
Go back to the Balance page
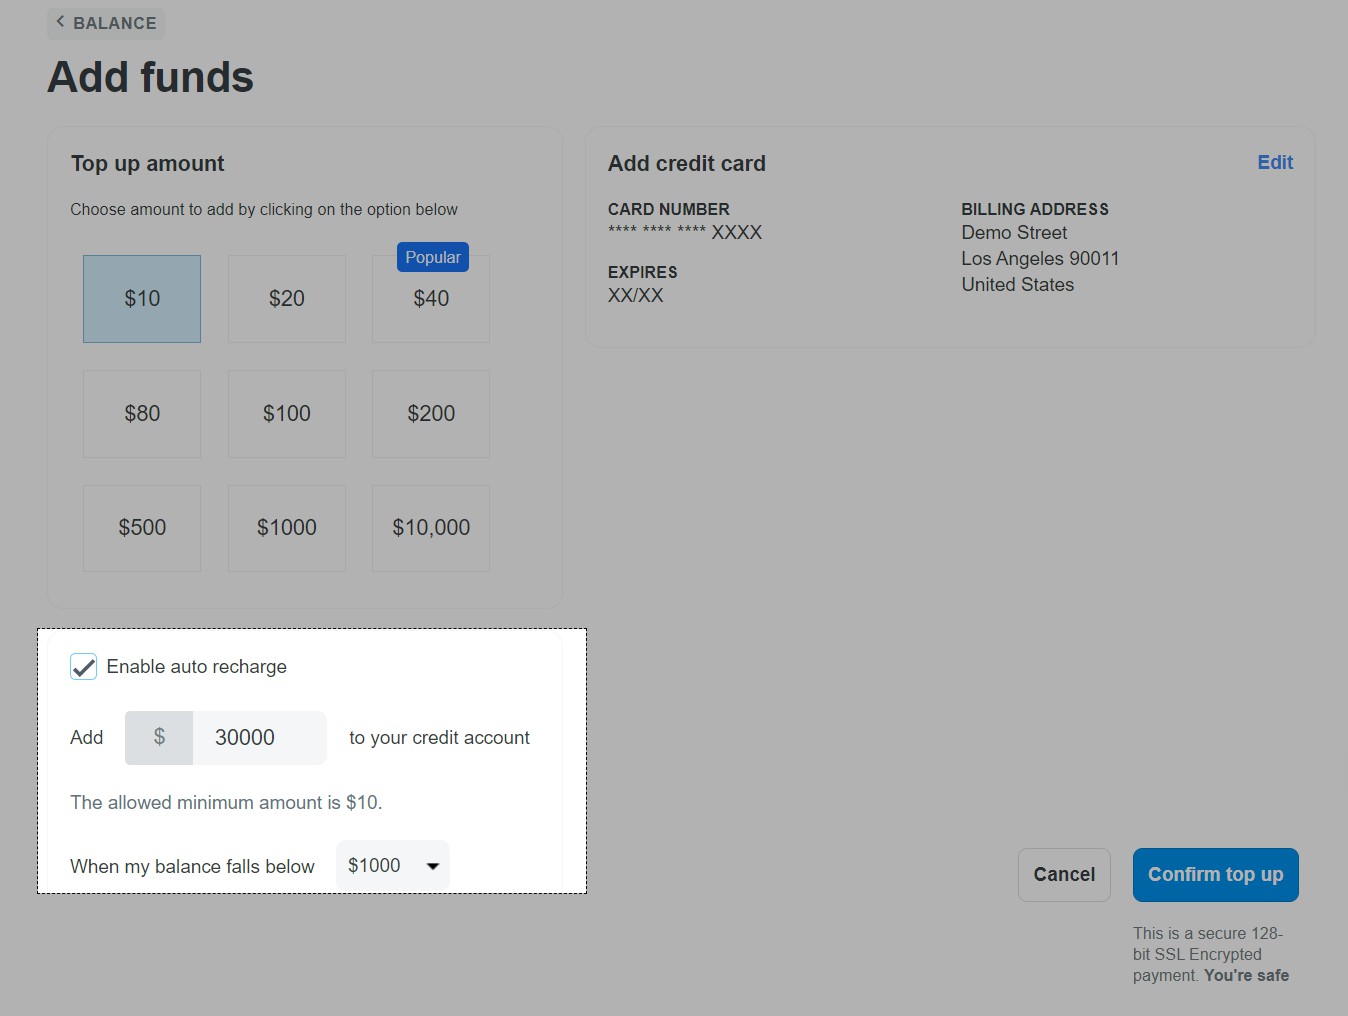(x=106, y=23)
